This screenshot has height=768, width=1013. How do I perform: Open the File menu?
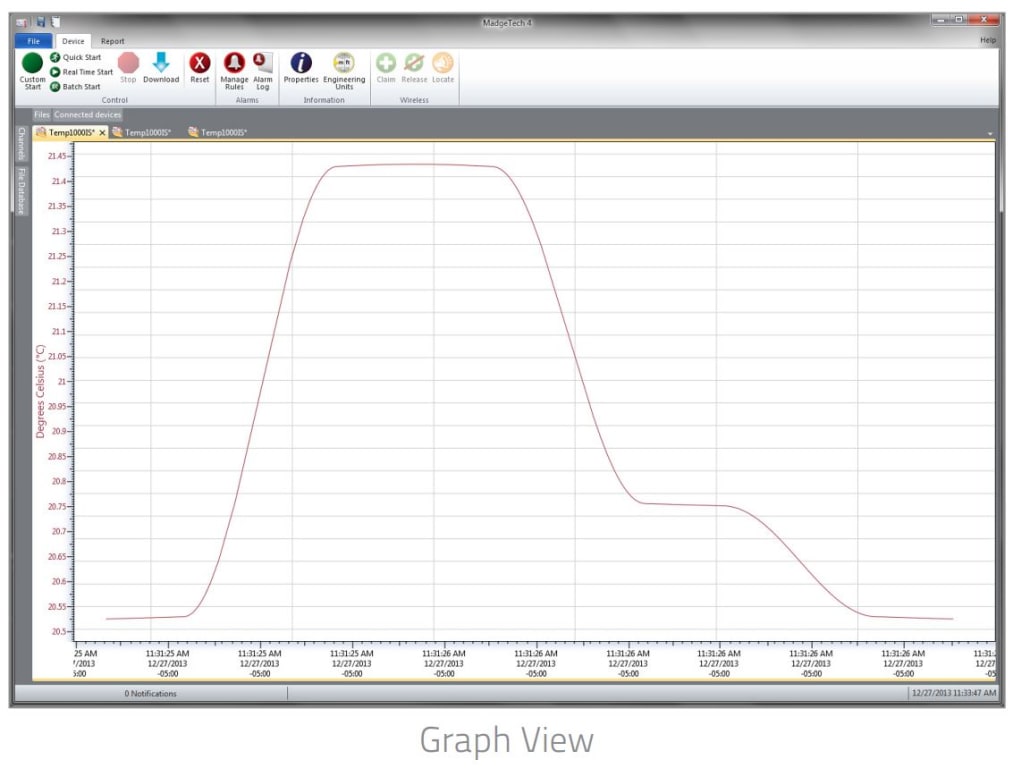click(33, 41)
